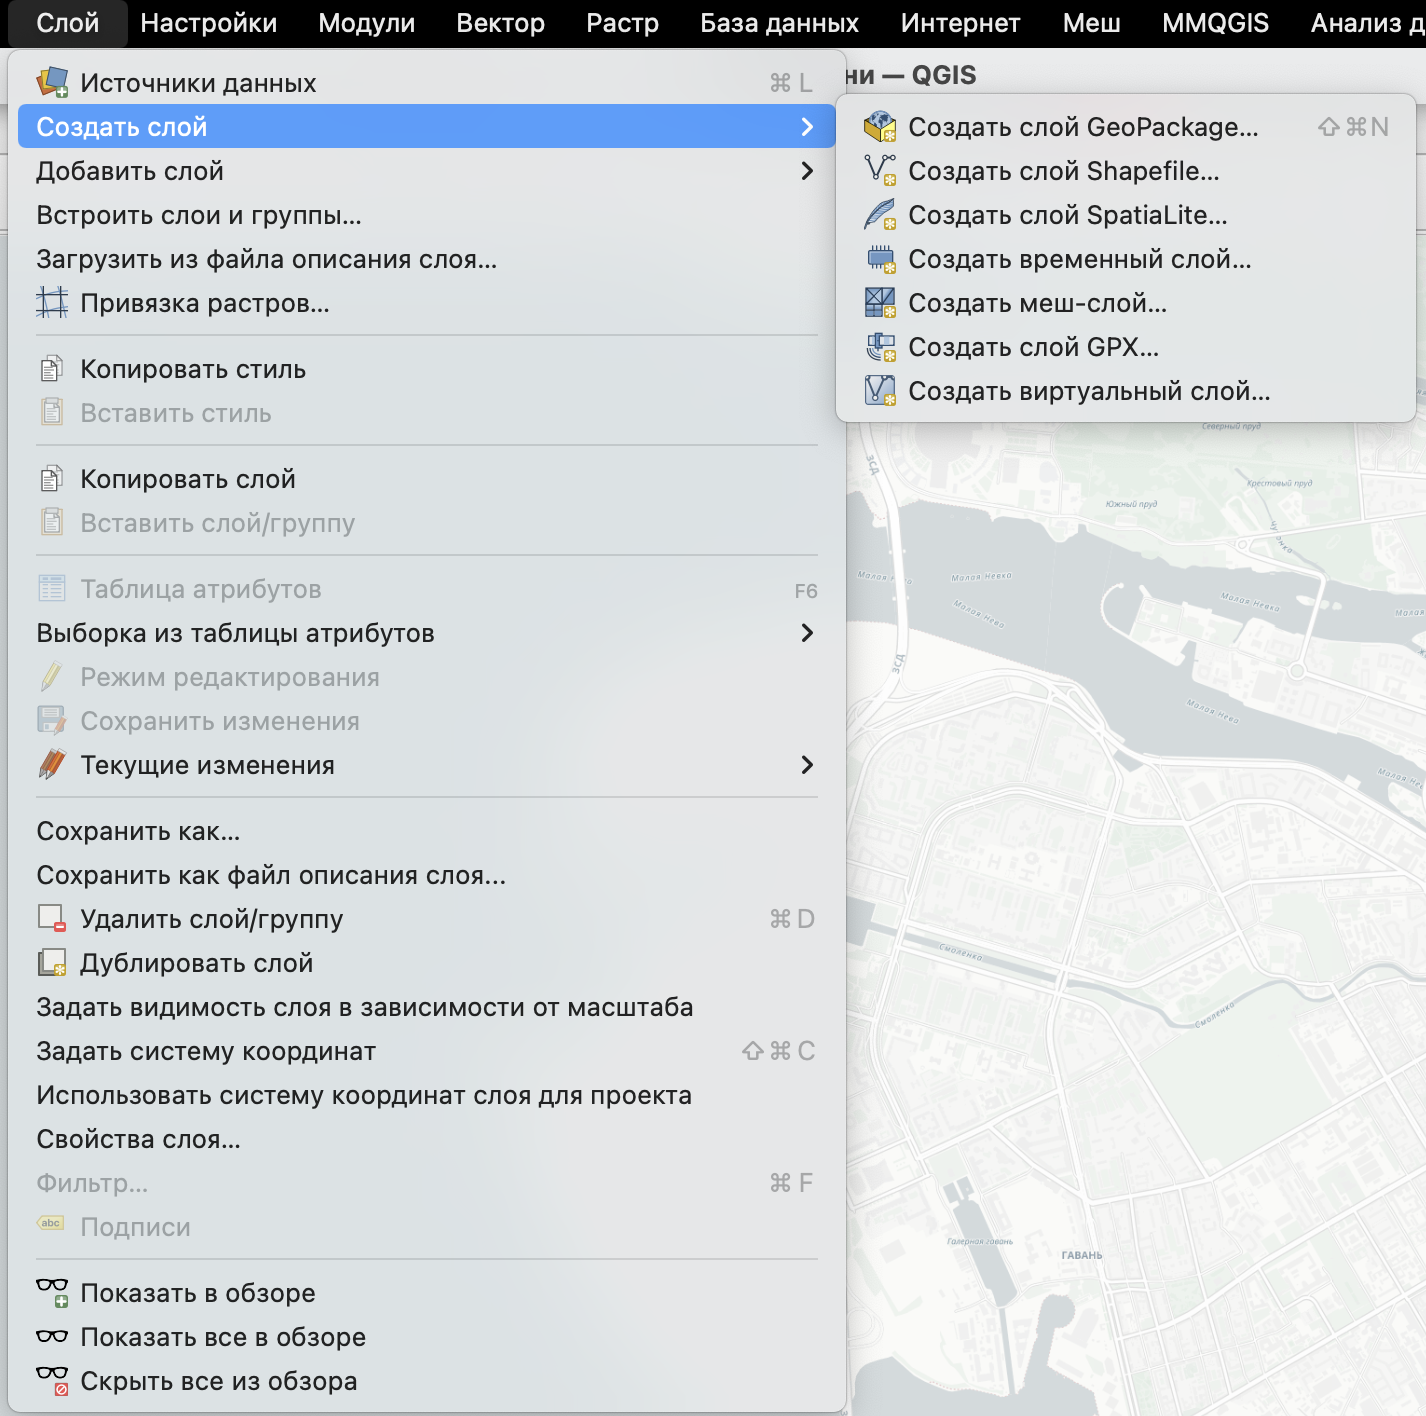Click the Shapefile layer creation icon
The height and width of the screenshot is (1416, 1426).
(x=880, y=171)
